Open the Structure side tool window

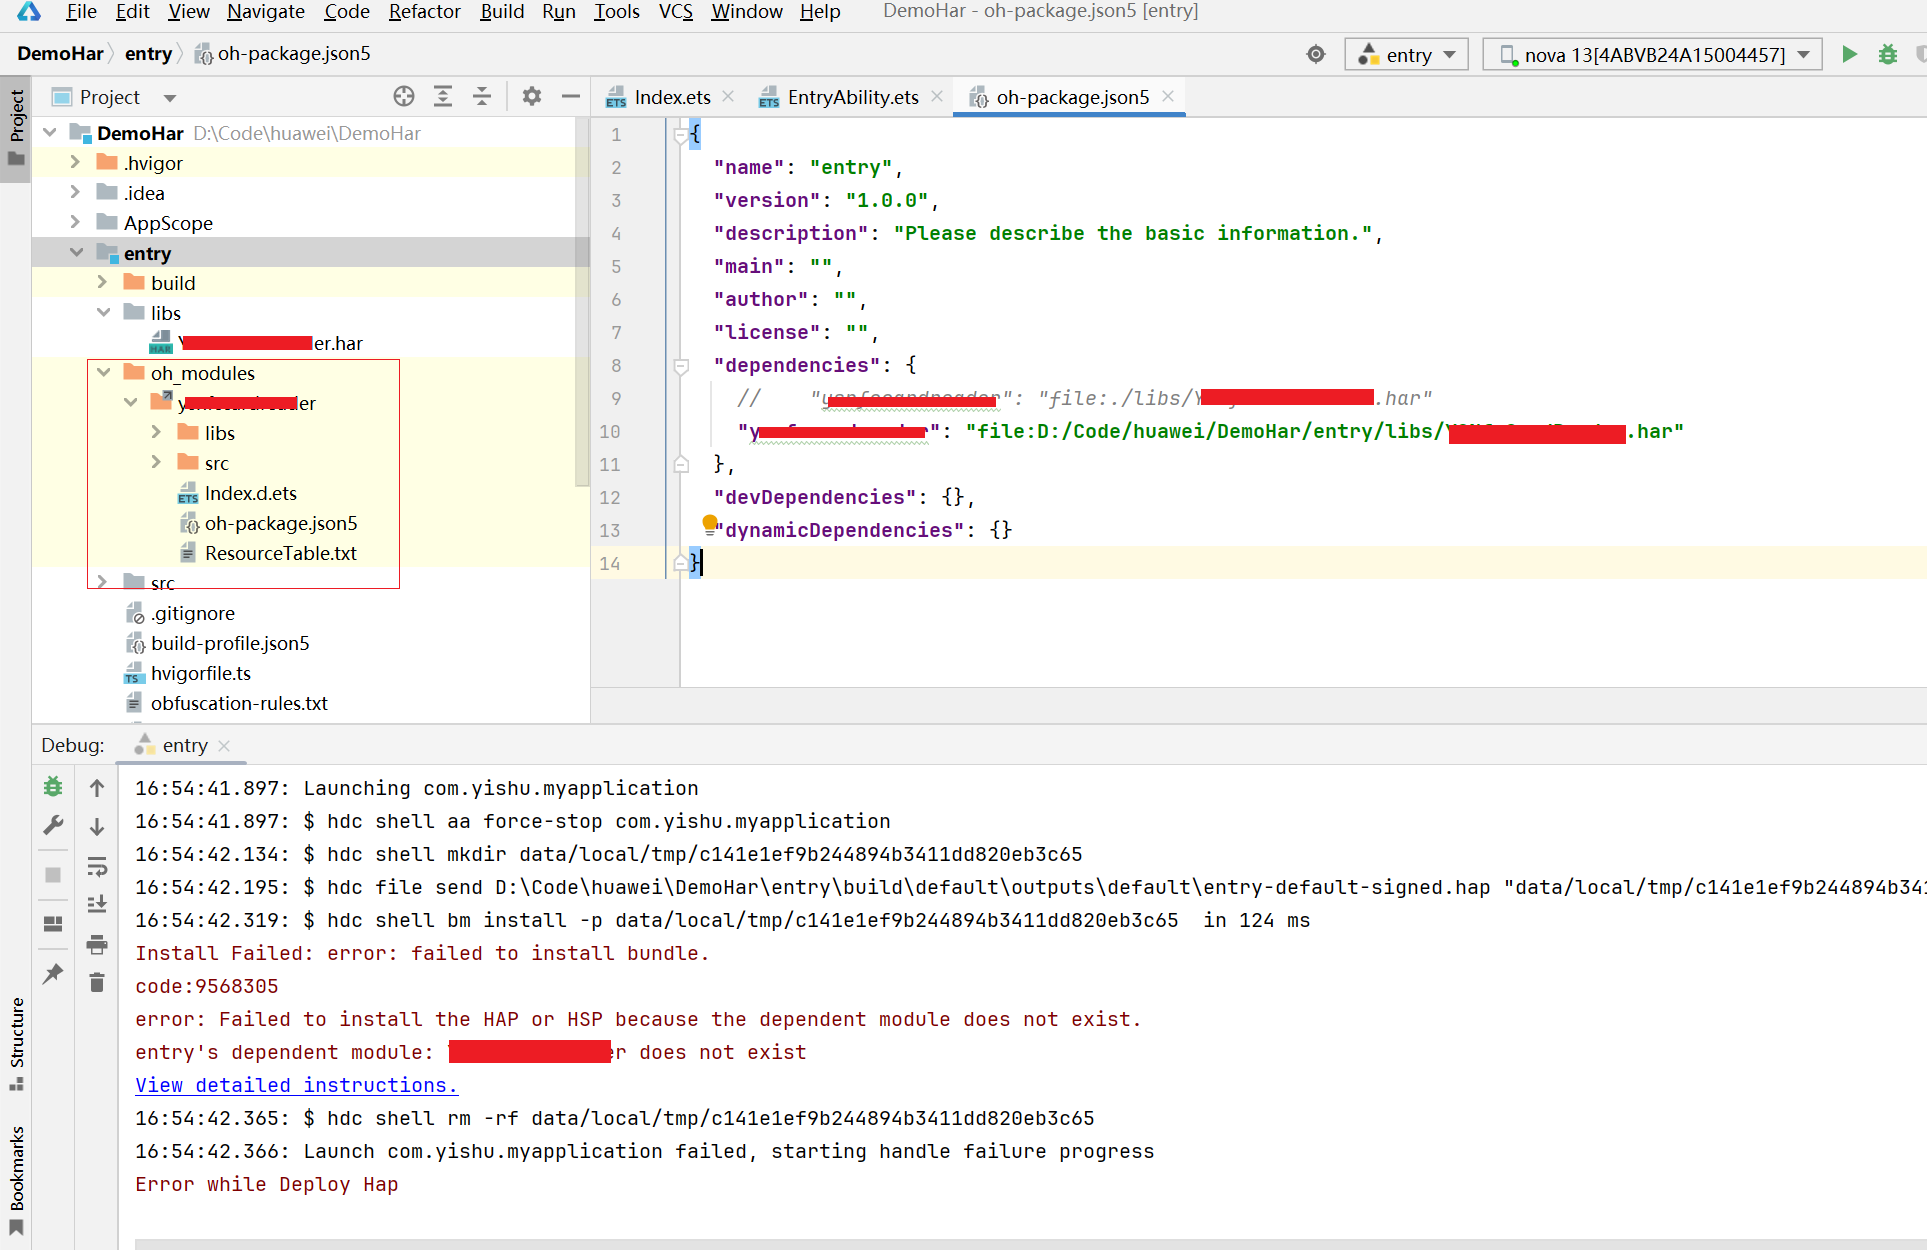click(16, 1044)
